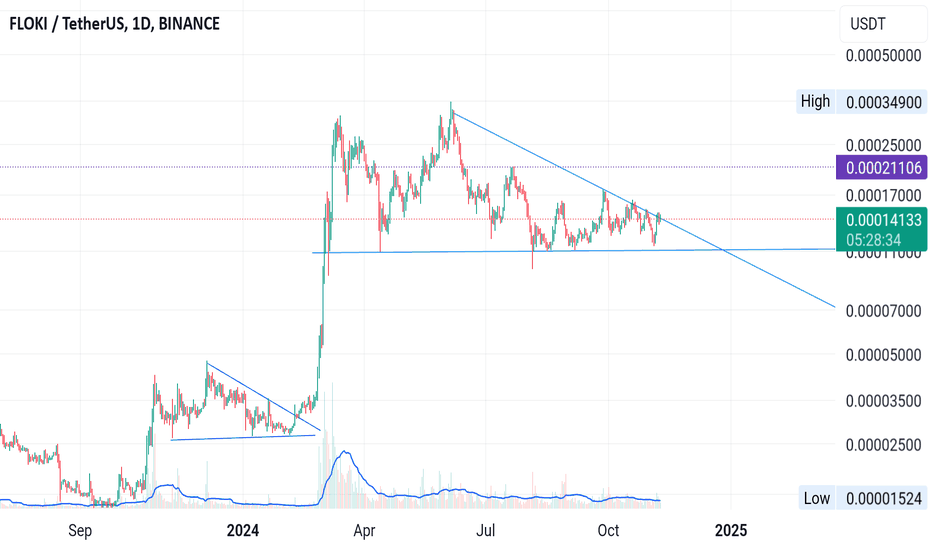This screenshot has width=932, height=550.
Task: Click the Oct label on time axis
Action: (x=608, y=530)
